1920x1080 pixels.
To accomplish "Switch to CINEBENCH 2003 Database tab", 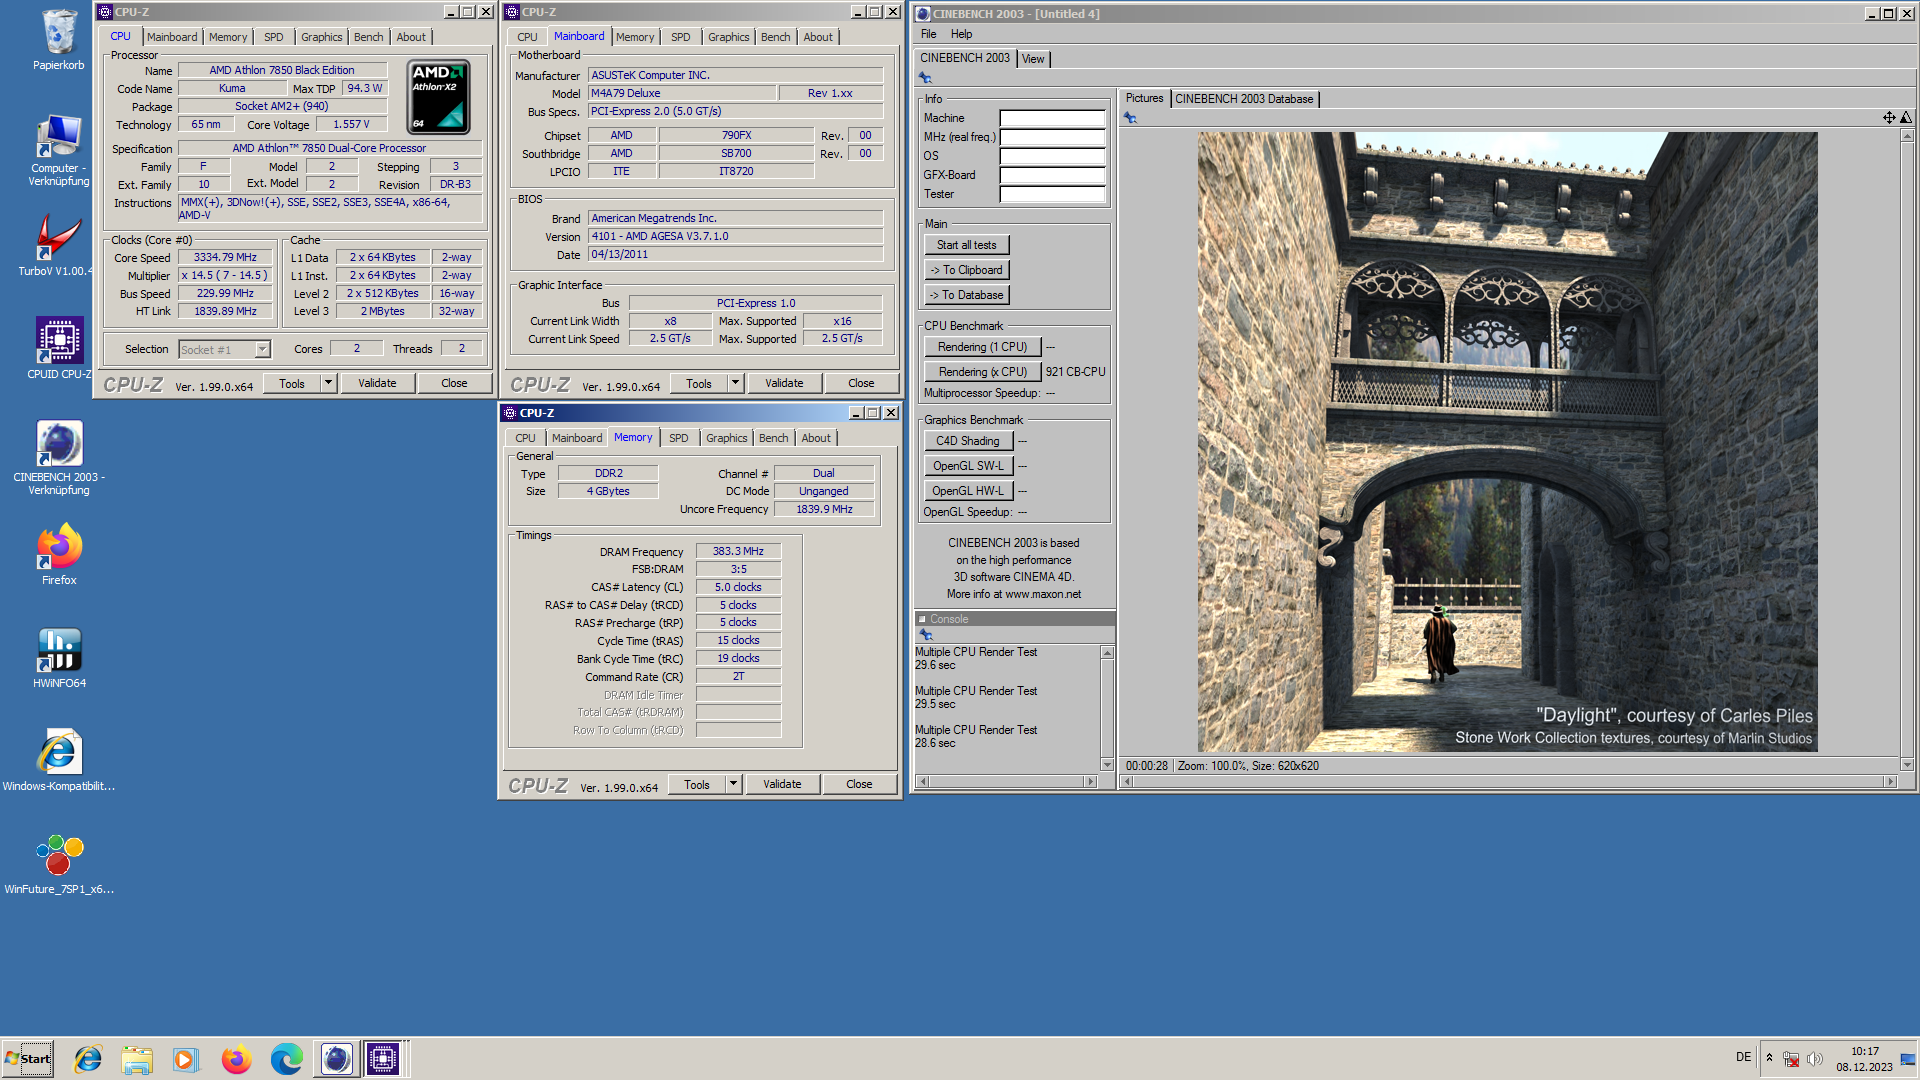I will [1244, 99].
